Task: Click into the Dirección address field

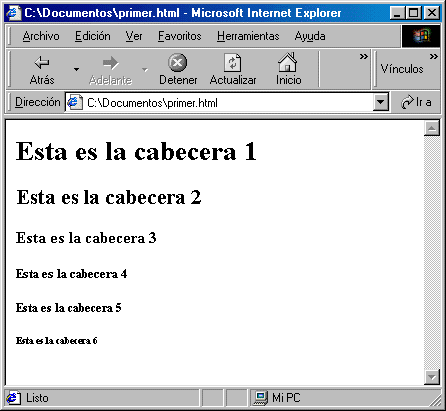Action: 227,102
